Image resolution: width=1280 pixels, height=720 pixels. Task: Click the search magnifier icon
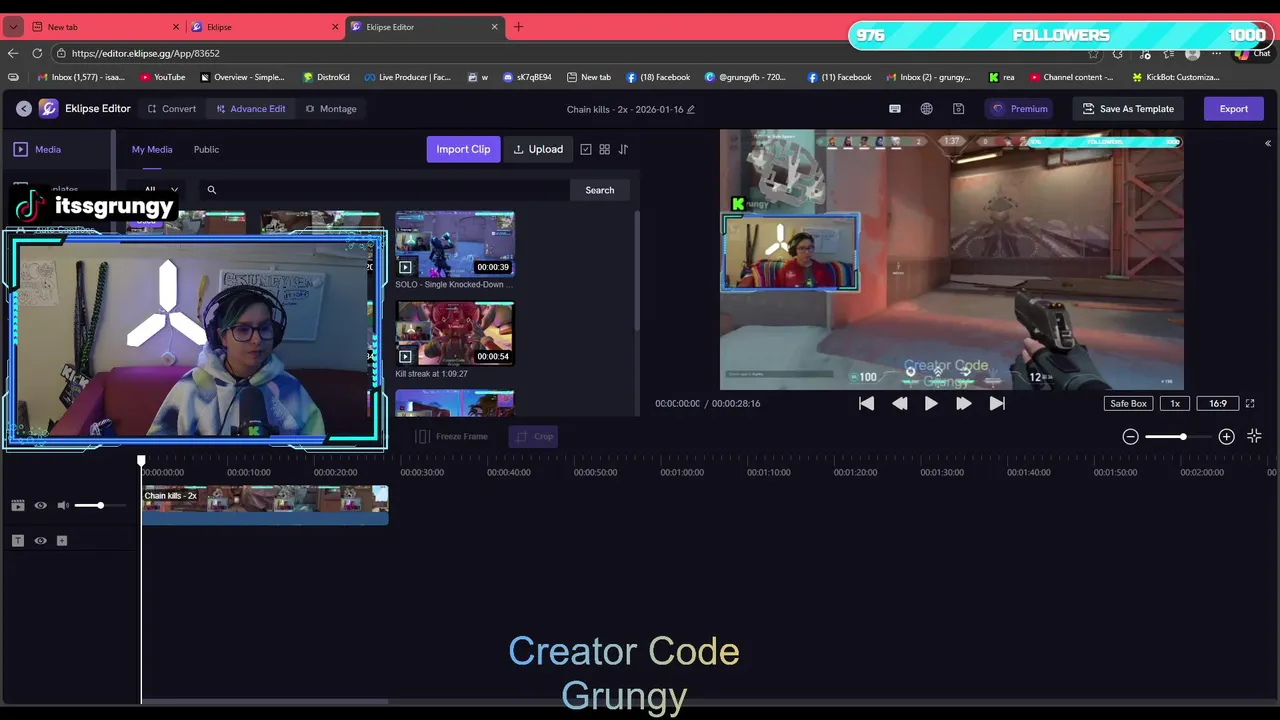point(211,190)
